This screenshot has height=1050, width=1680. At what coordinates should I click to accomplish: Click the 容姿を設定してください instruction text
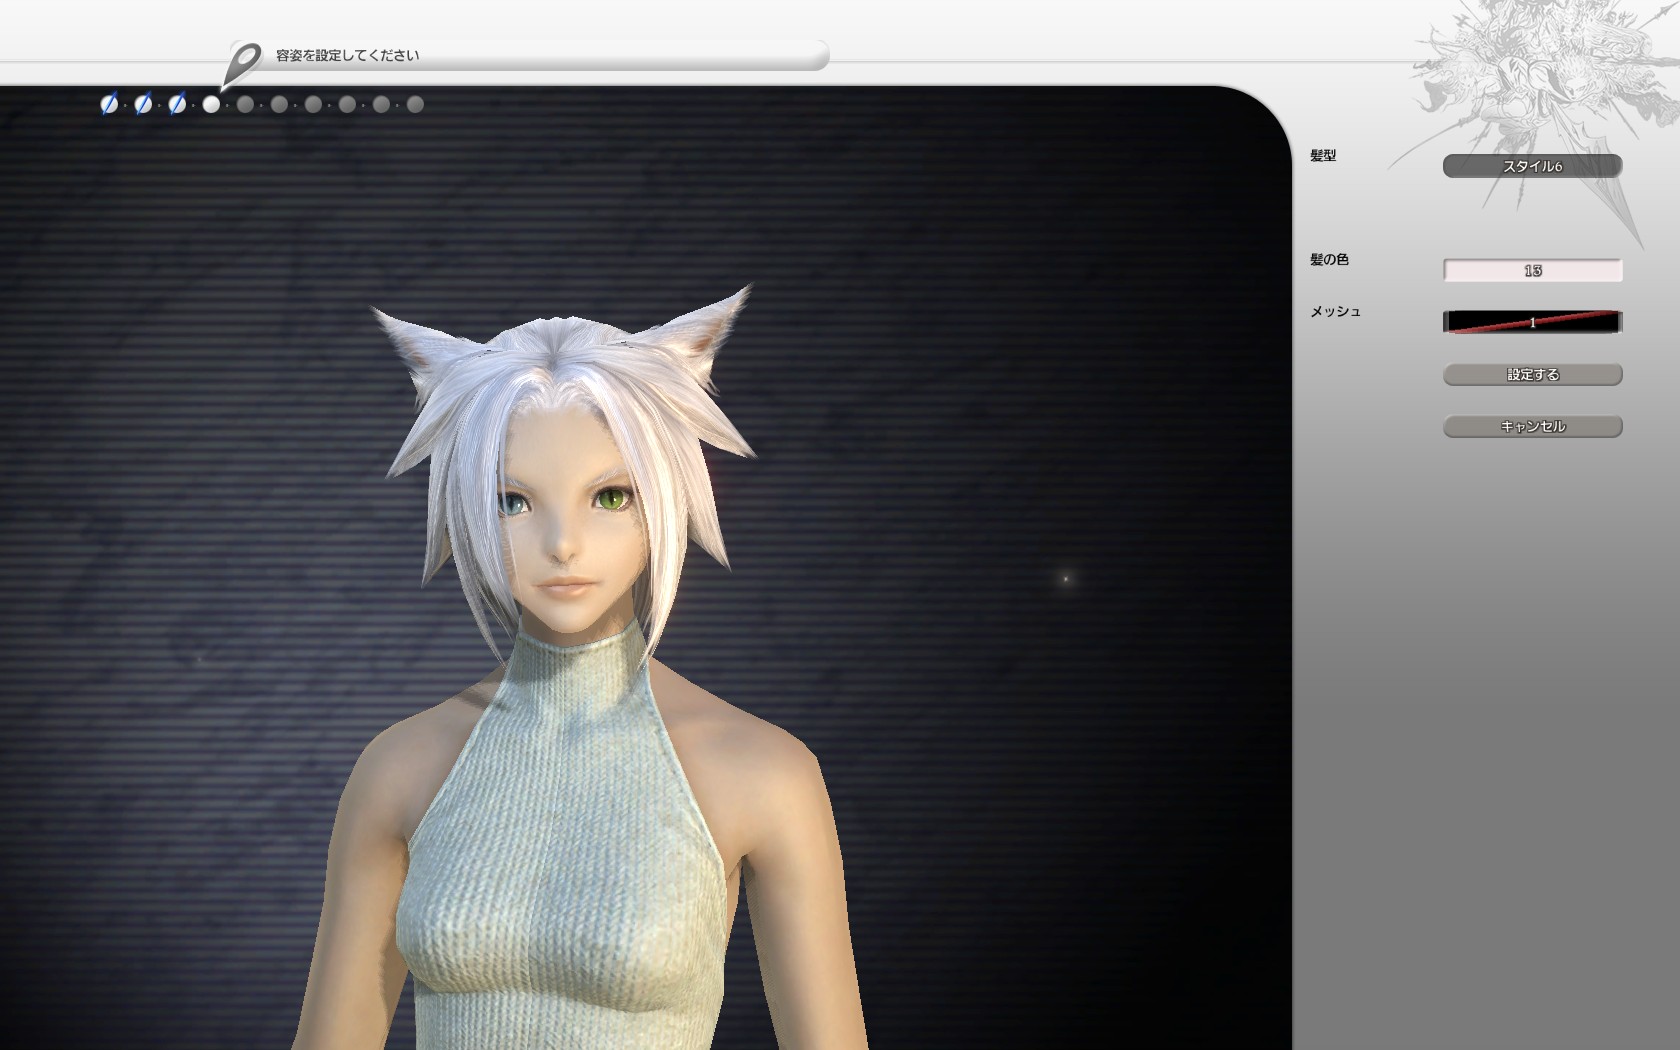coord(347,55)
